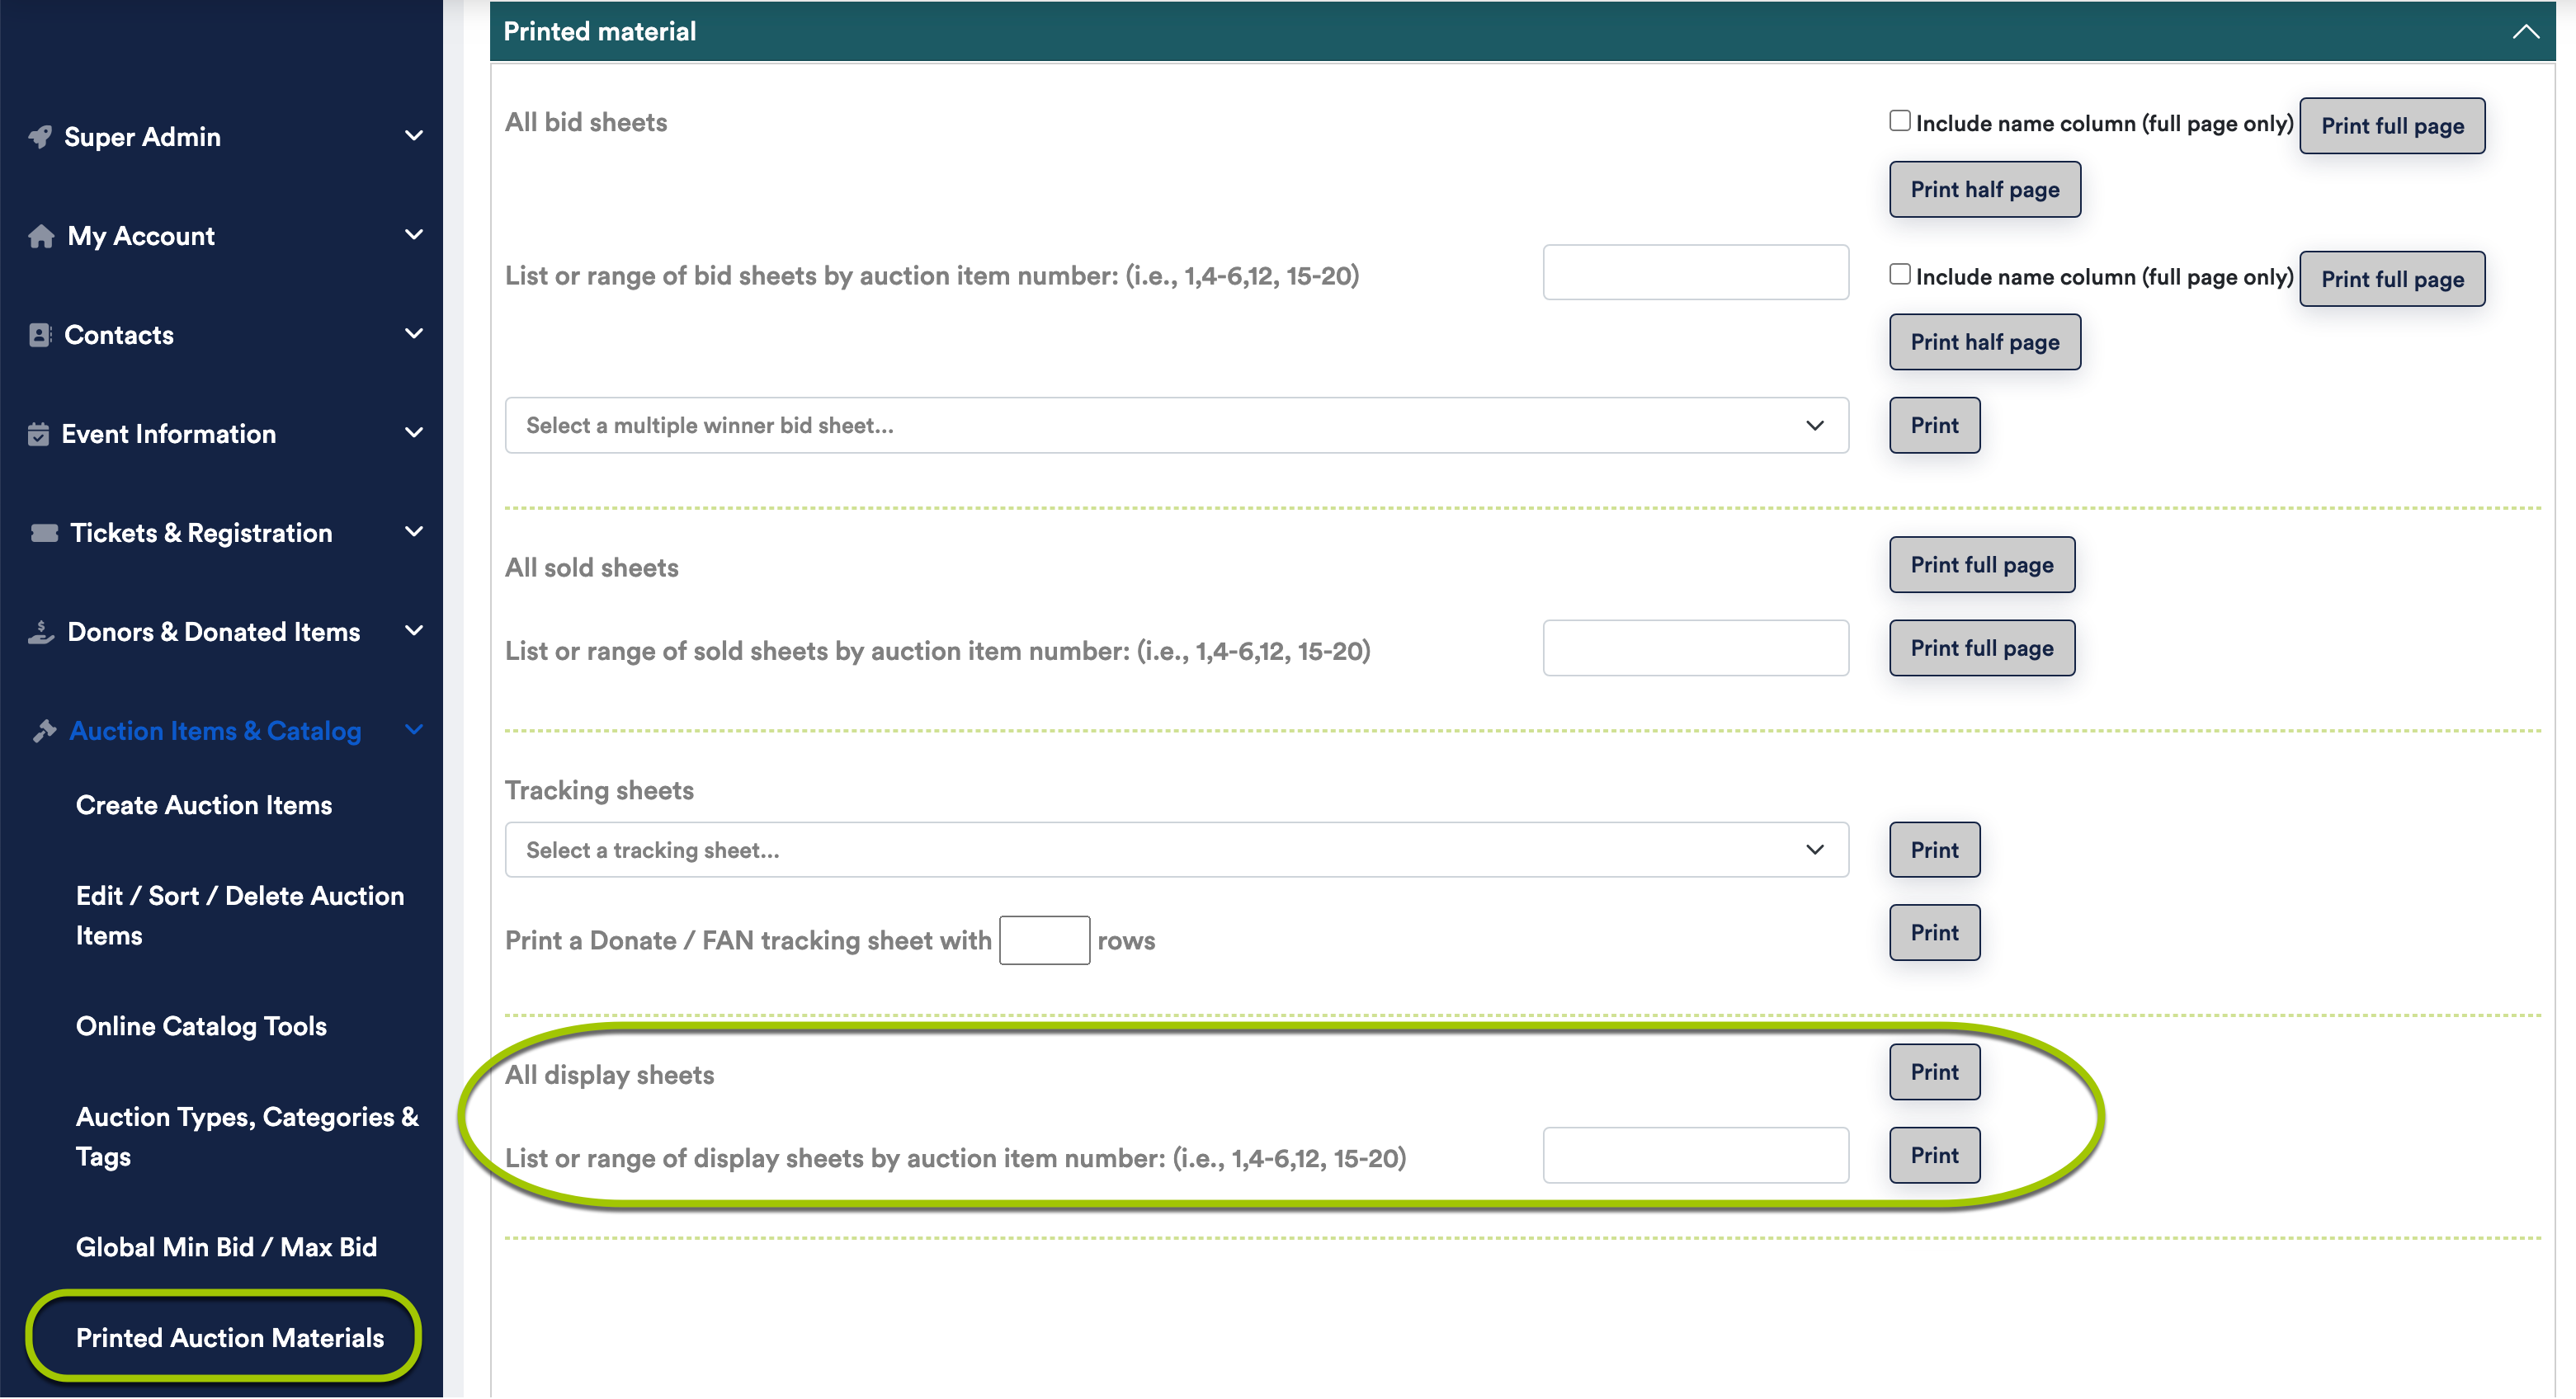Focus the sold sheets range input field
Viewport: 2576px width, 1399px height.
click(1696, 648)
